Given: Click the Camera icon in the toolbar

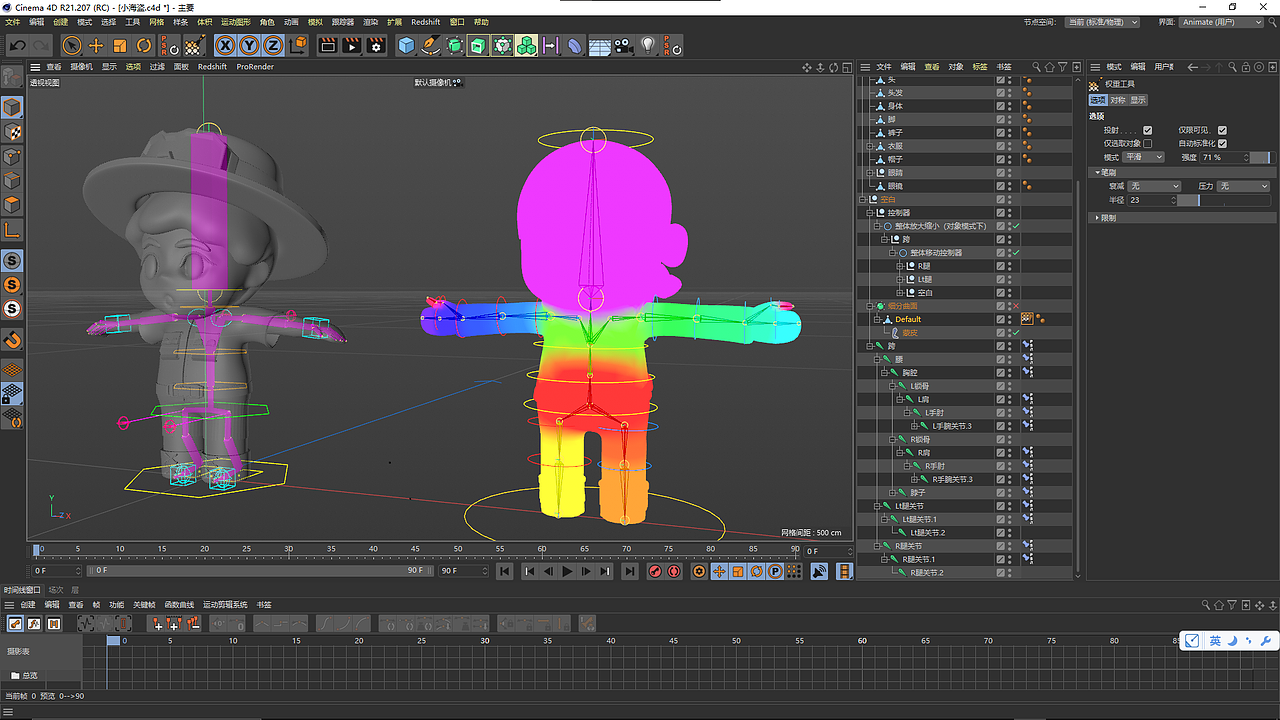Looking at the screenshot, I should 624,45.
